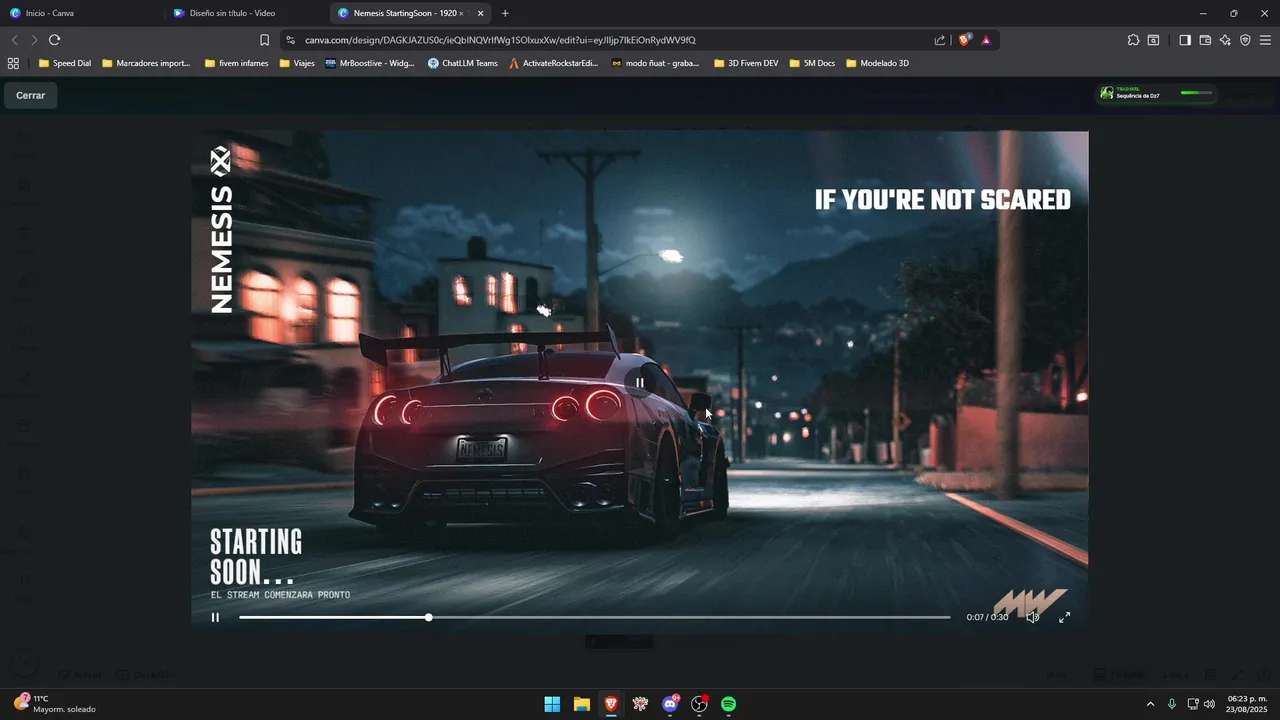Open the Windows Start menu

552,704
